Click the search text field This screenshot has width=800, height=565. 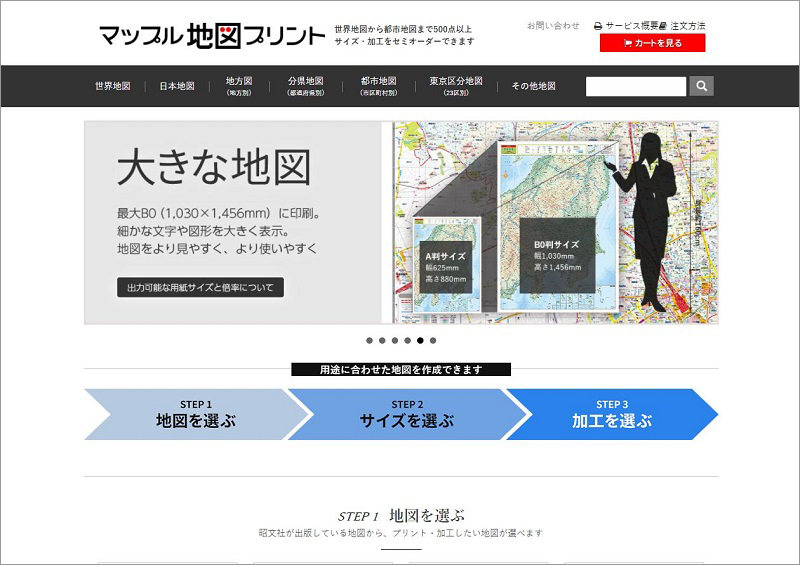[x=636, y=86]
